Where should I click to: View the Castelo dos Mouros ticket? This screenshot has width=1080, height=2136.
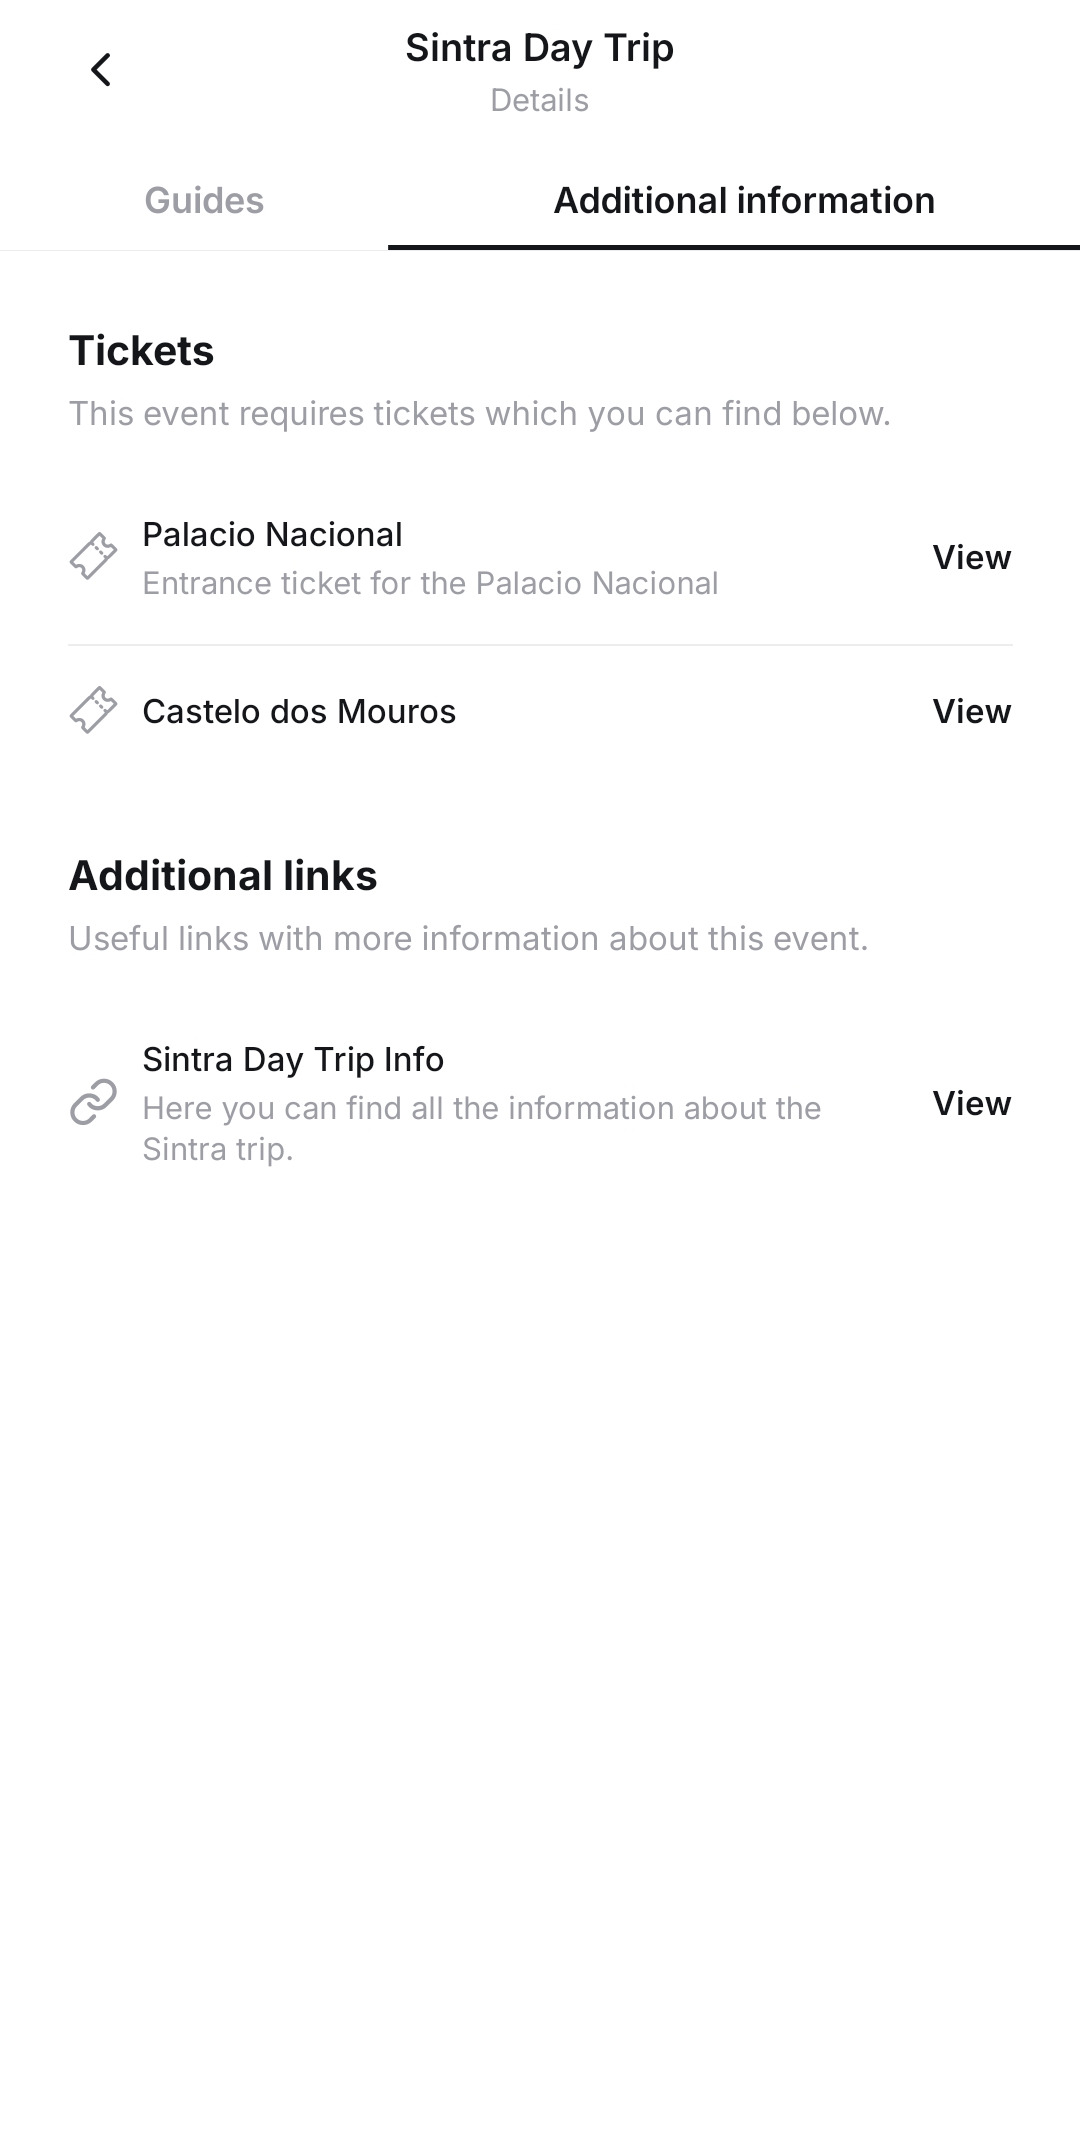tap(972, 712)
